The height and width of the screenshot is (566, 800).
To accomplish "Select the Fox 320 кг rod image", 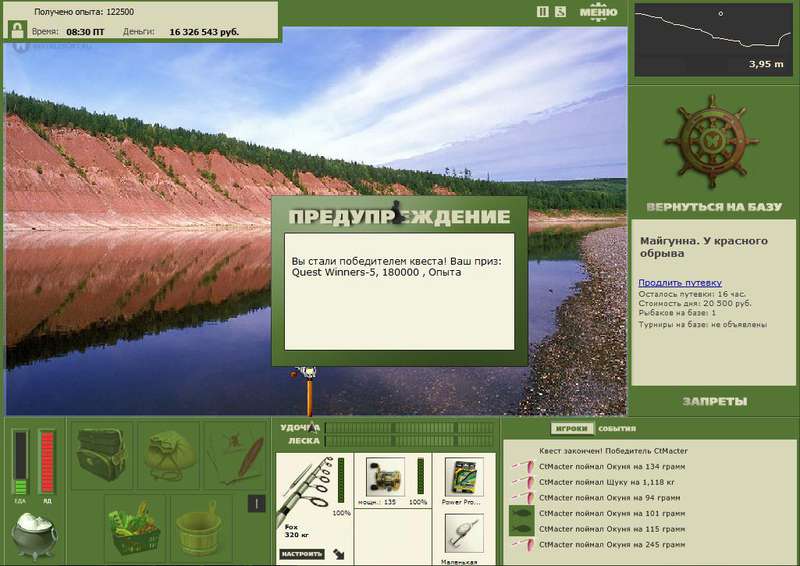I will click(x=306, y=493).
